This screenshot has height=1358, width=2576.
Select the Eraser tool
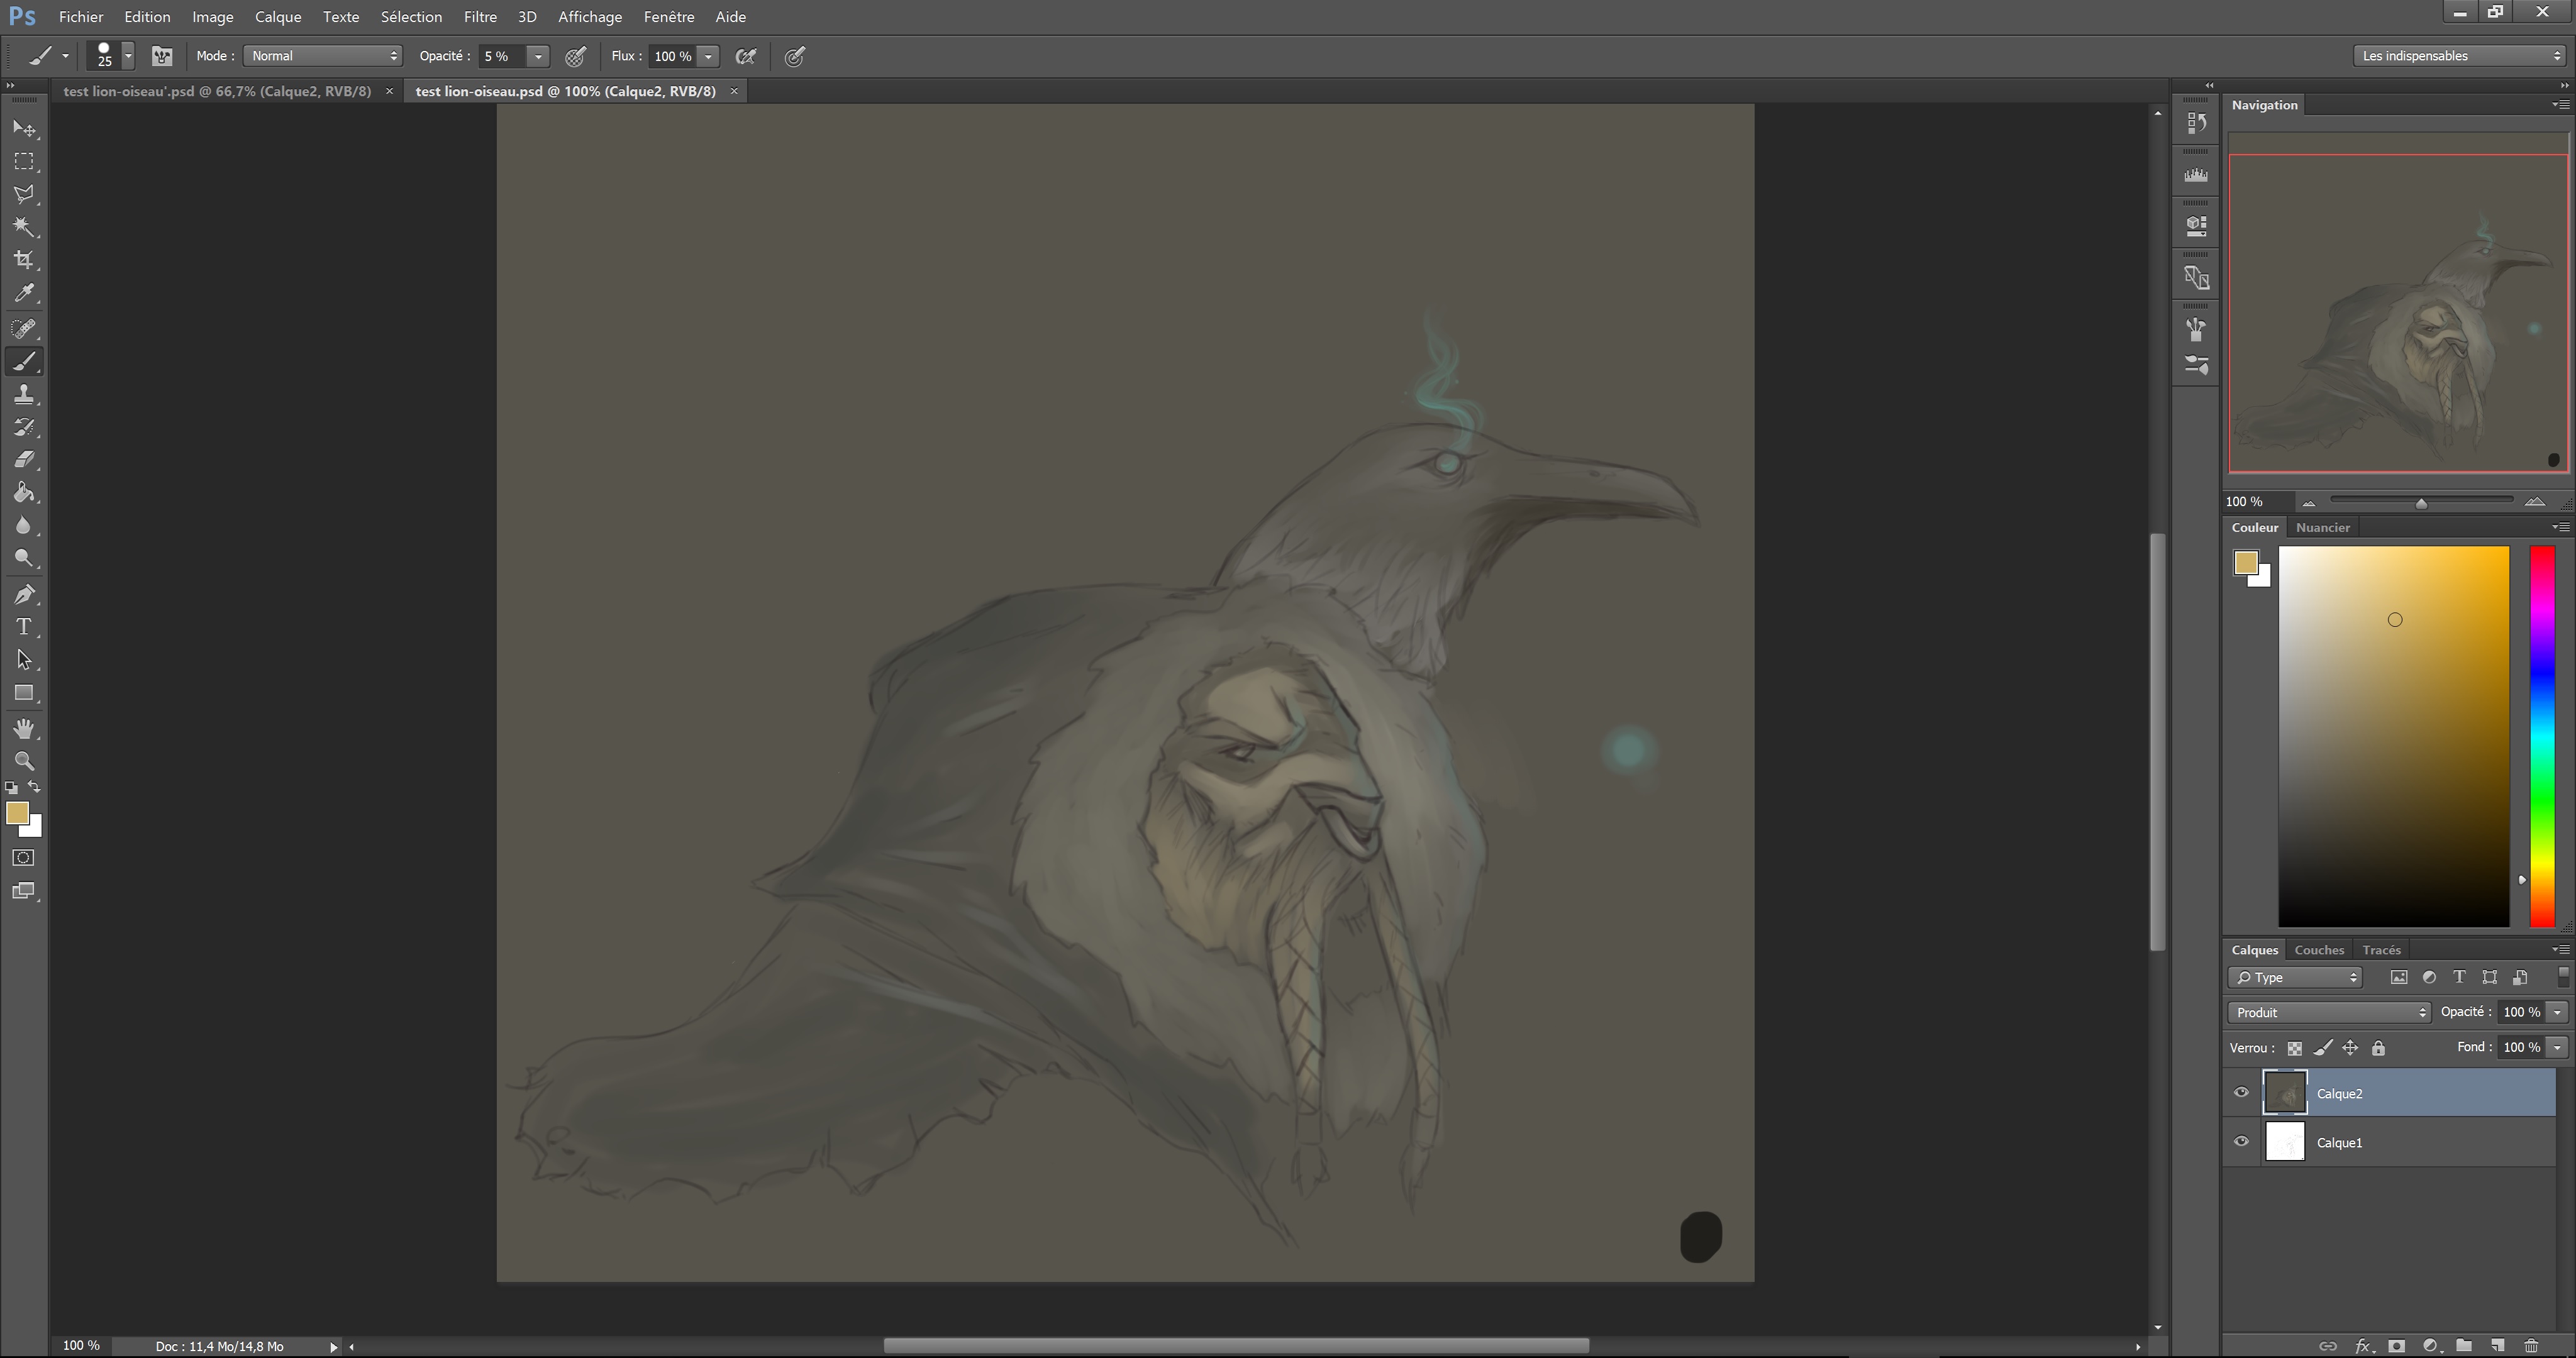click(x=24, y=460)
